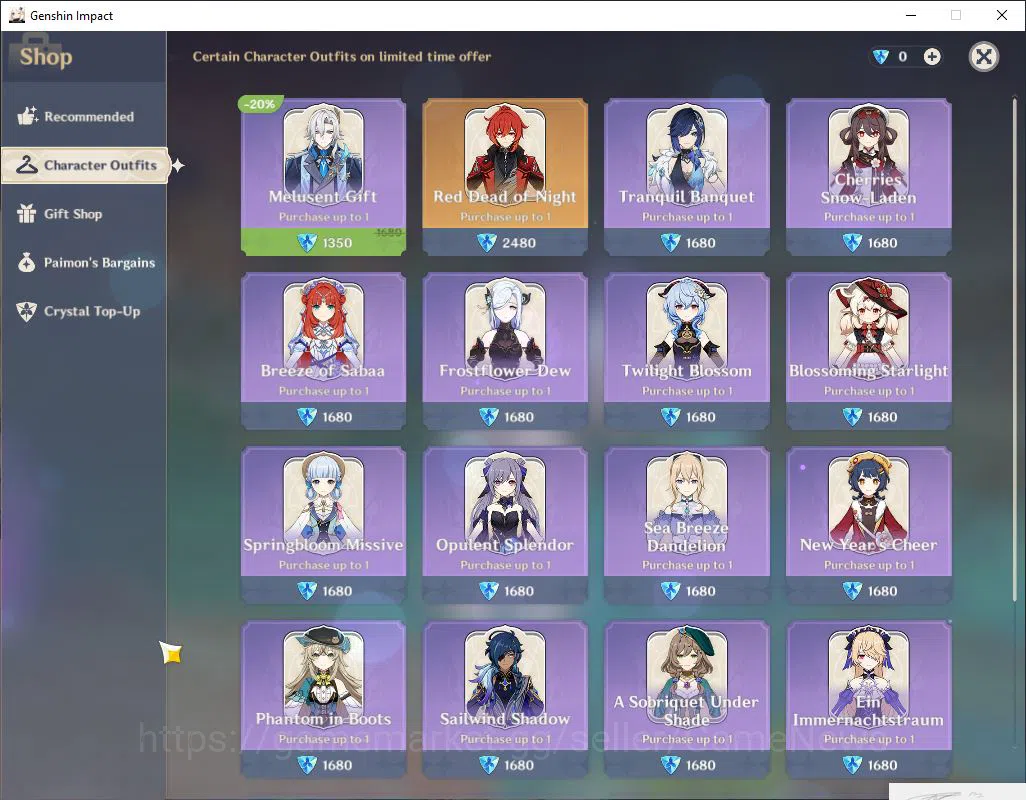Go to Paimon's Bargains tab
The image size is (1026, 800).
tap(83, 262)
